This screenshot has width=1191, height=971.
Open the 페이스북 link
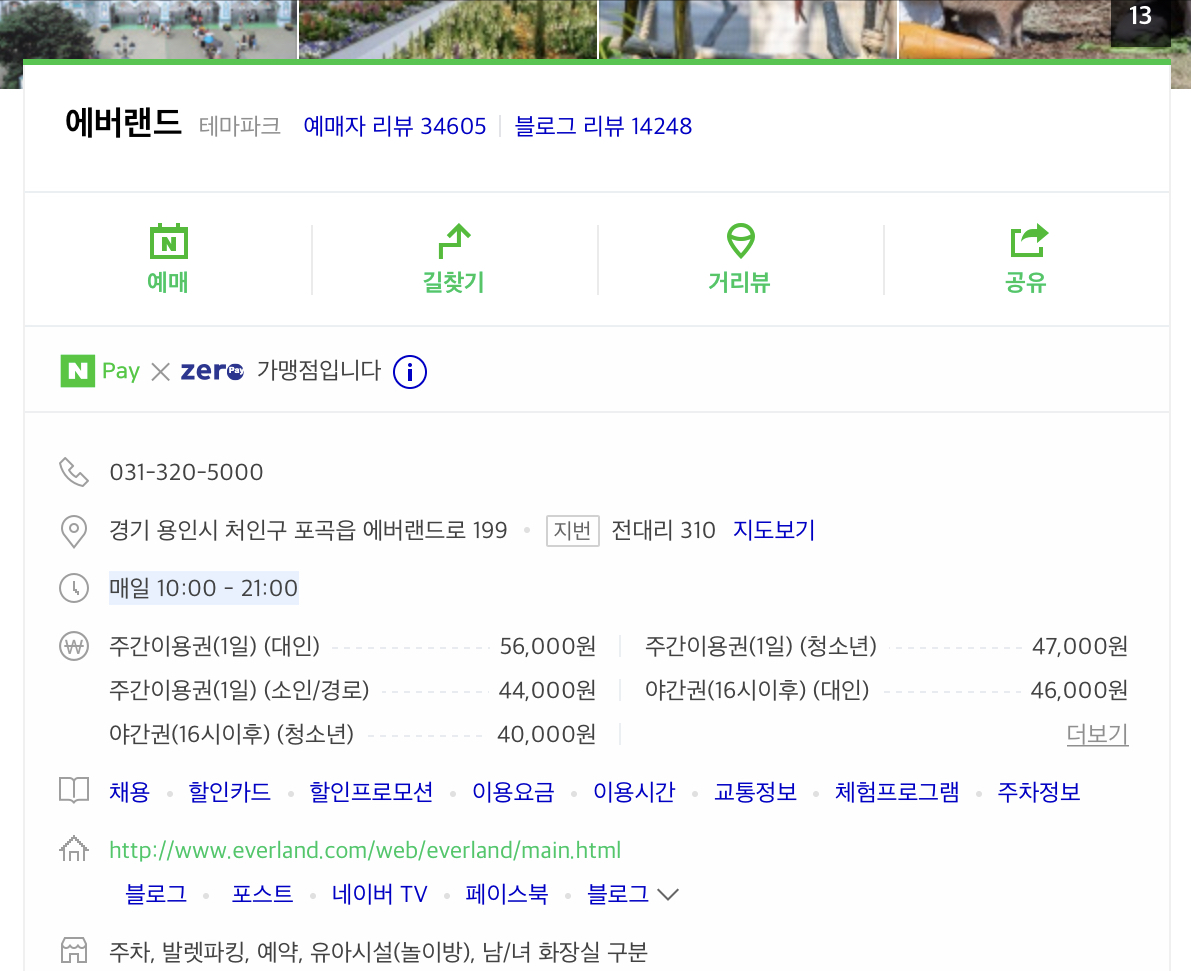507,894
